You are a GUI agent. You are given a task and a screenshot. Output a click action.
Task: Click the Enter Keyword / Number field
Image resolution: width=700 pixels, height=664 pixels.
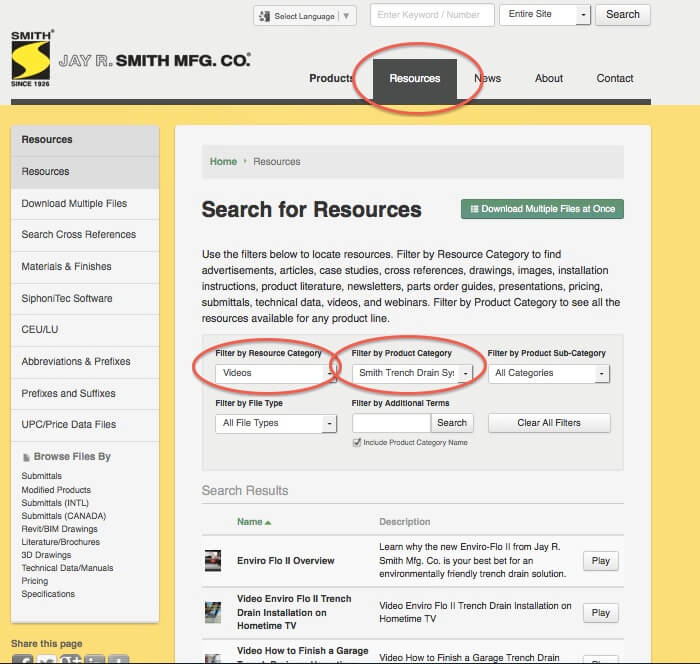(x=431, y=15)
